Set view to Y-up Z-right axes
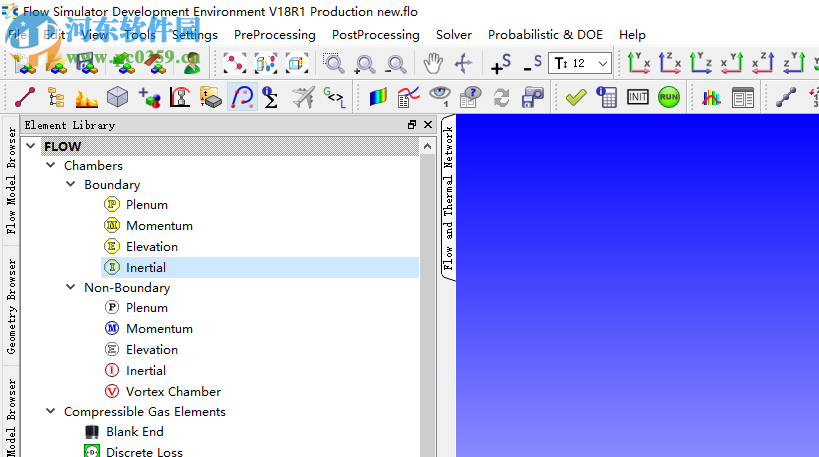819x457 pixels. pos(701,64)
